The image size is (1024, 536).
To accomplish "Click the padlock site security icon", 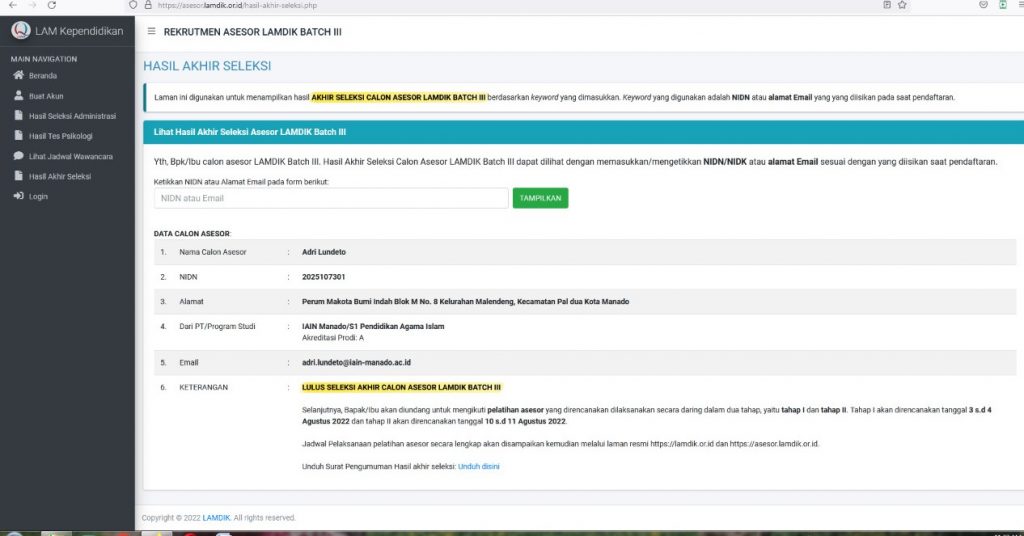I will click(148, 5).
